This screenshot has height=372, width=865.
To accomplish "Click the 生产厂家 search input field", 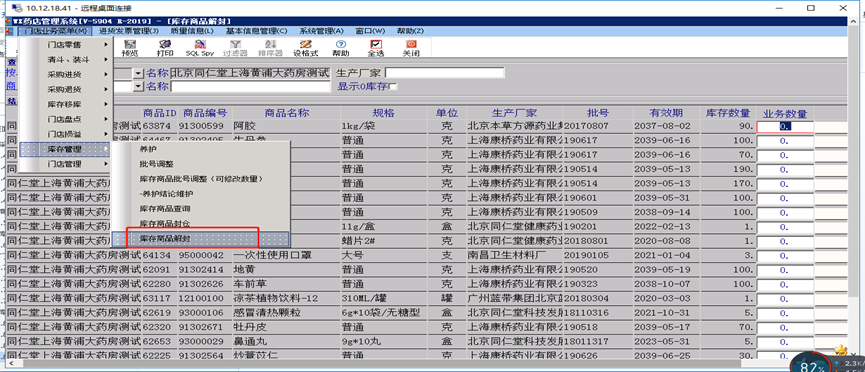I will (445, 73).
